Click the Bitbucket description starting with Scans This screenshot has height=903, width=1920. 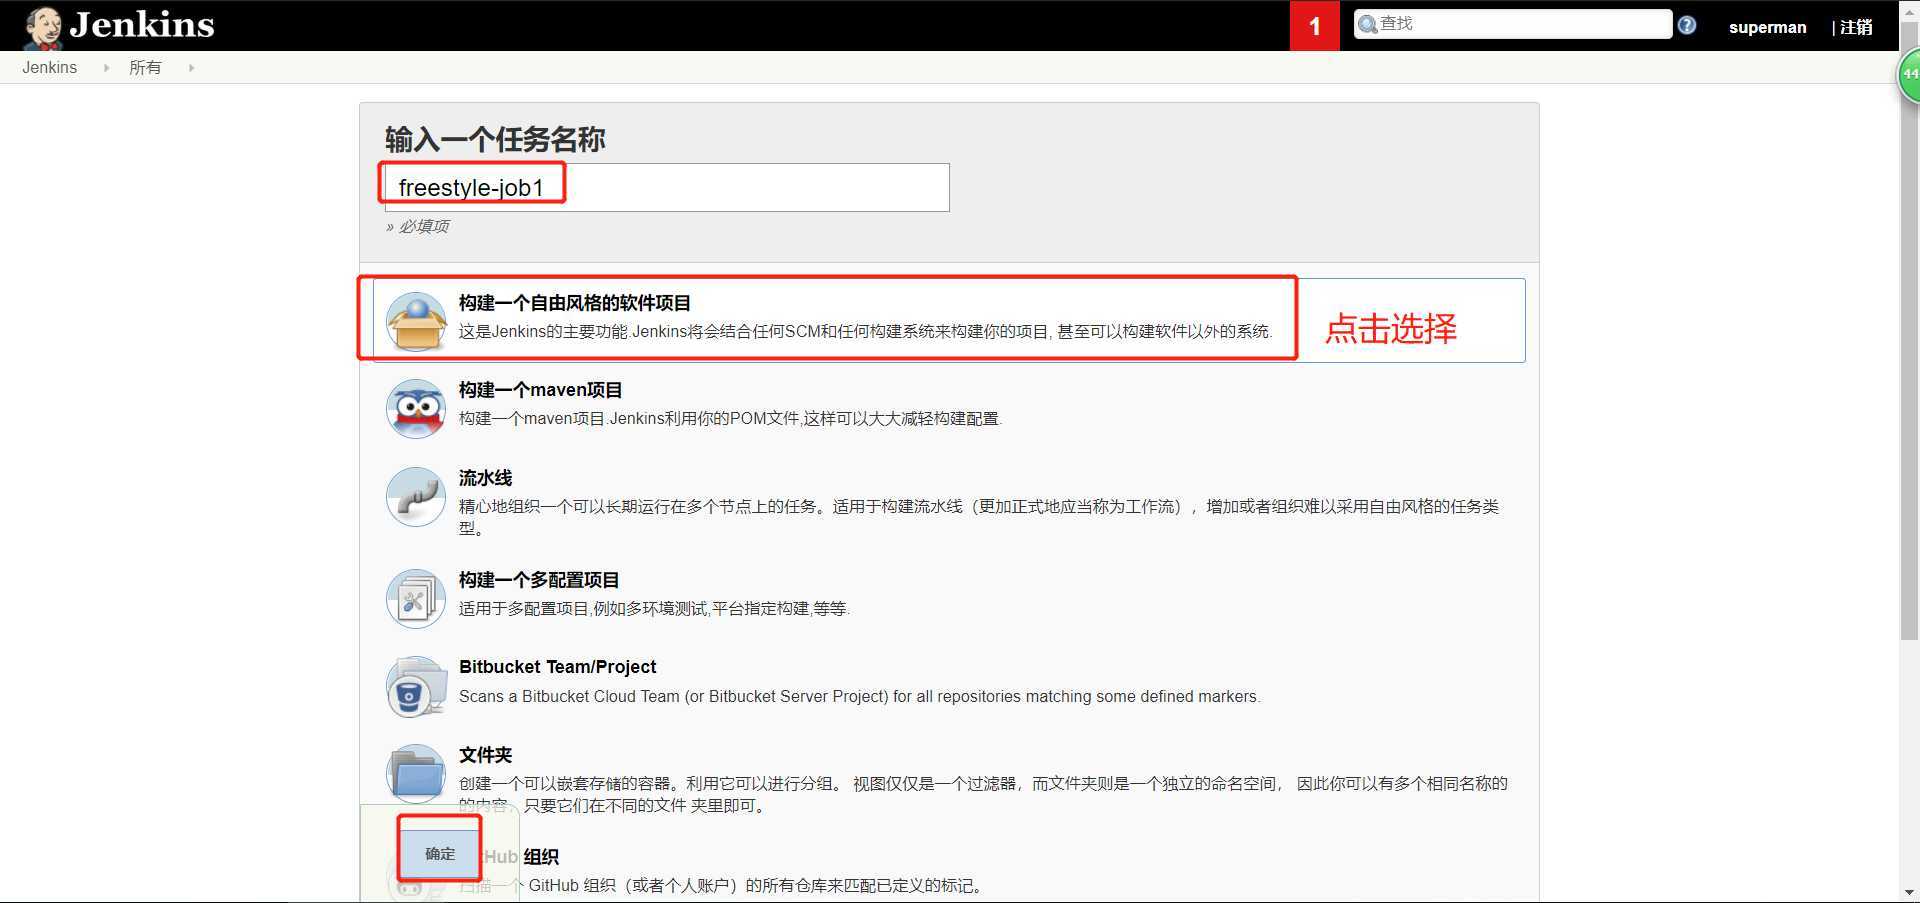pyautogui.click(x=859, y=696)
